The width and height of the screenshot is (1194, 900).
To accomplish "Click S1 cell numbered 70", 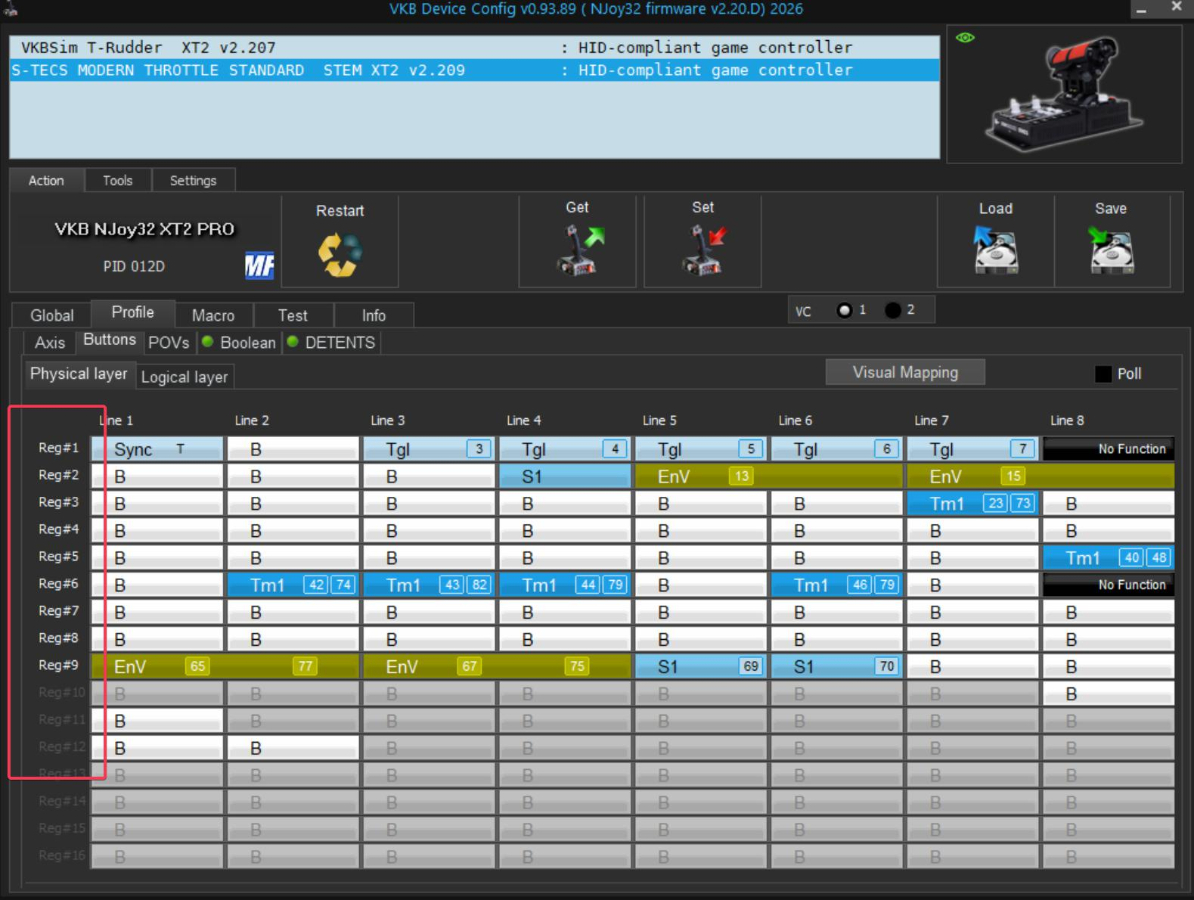I will (x=837, y=666).
